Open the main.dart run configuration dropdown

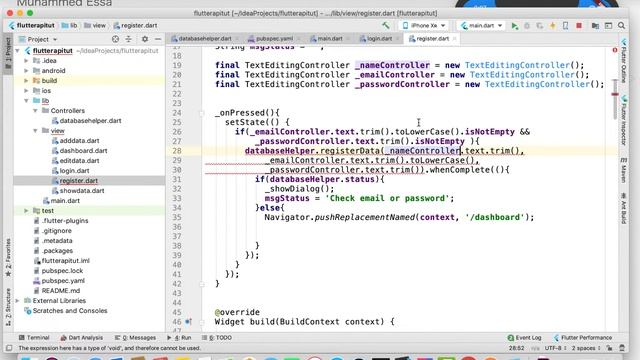click(481, 25)
